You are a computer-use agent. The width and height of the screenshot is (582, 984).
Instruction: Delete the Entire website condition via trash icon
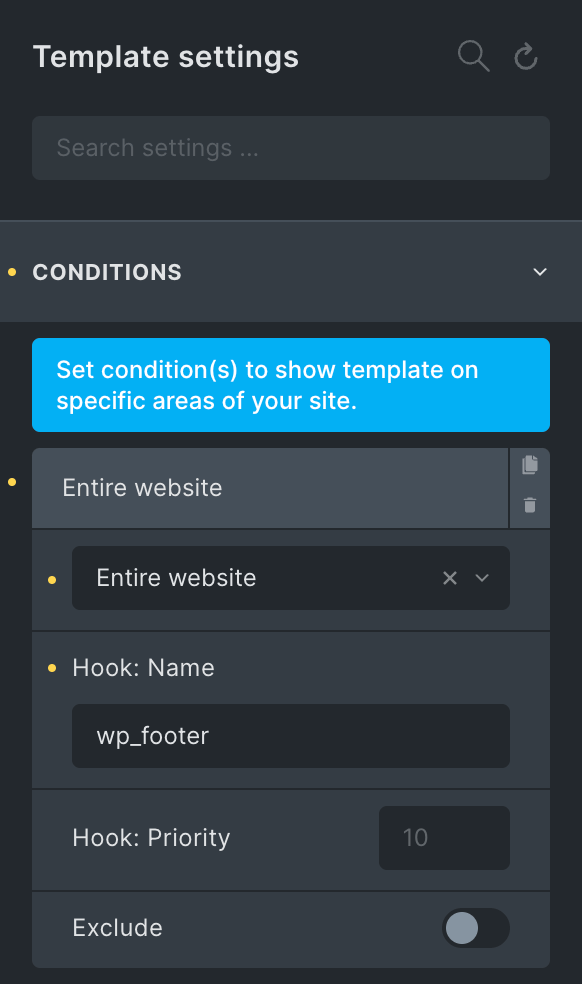click(530, 505)
